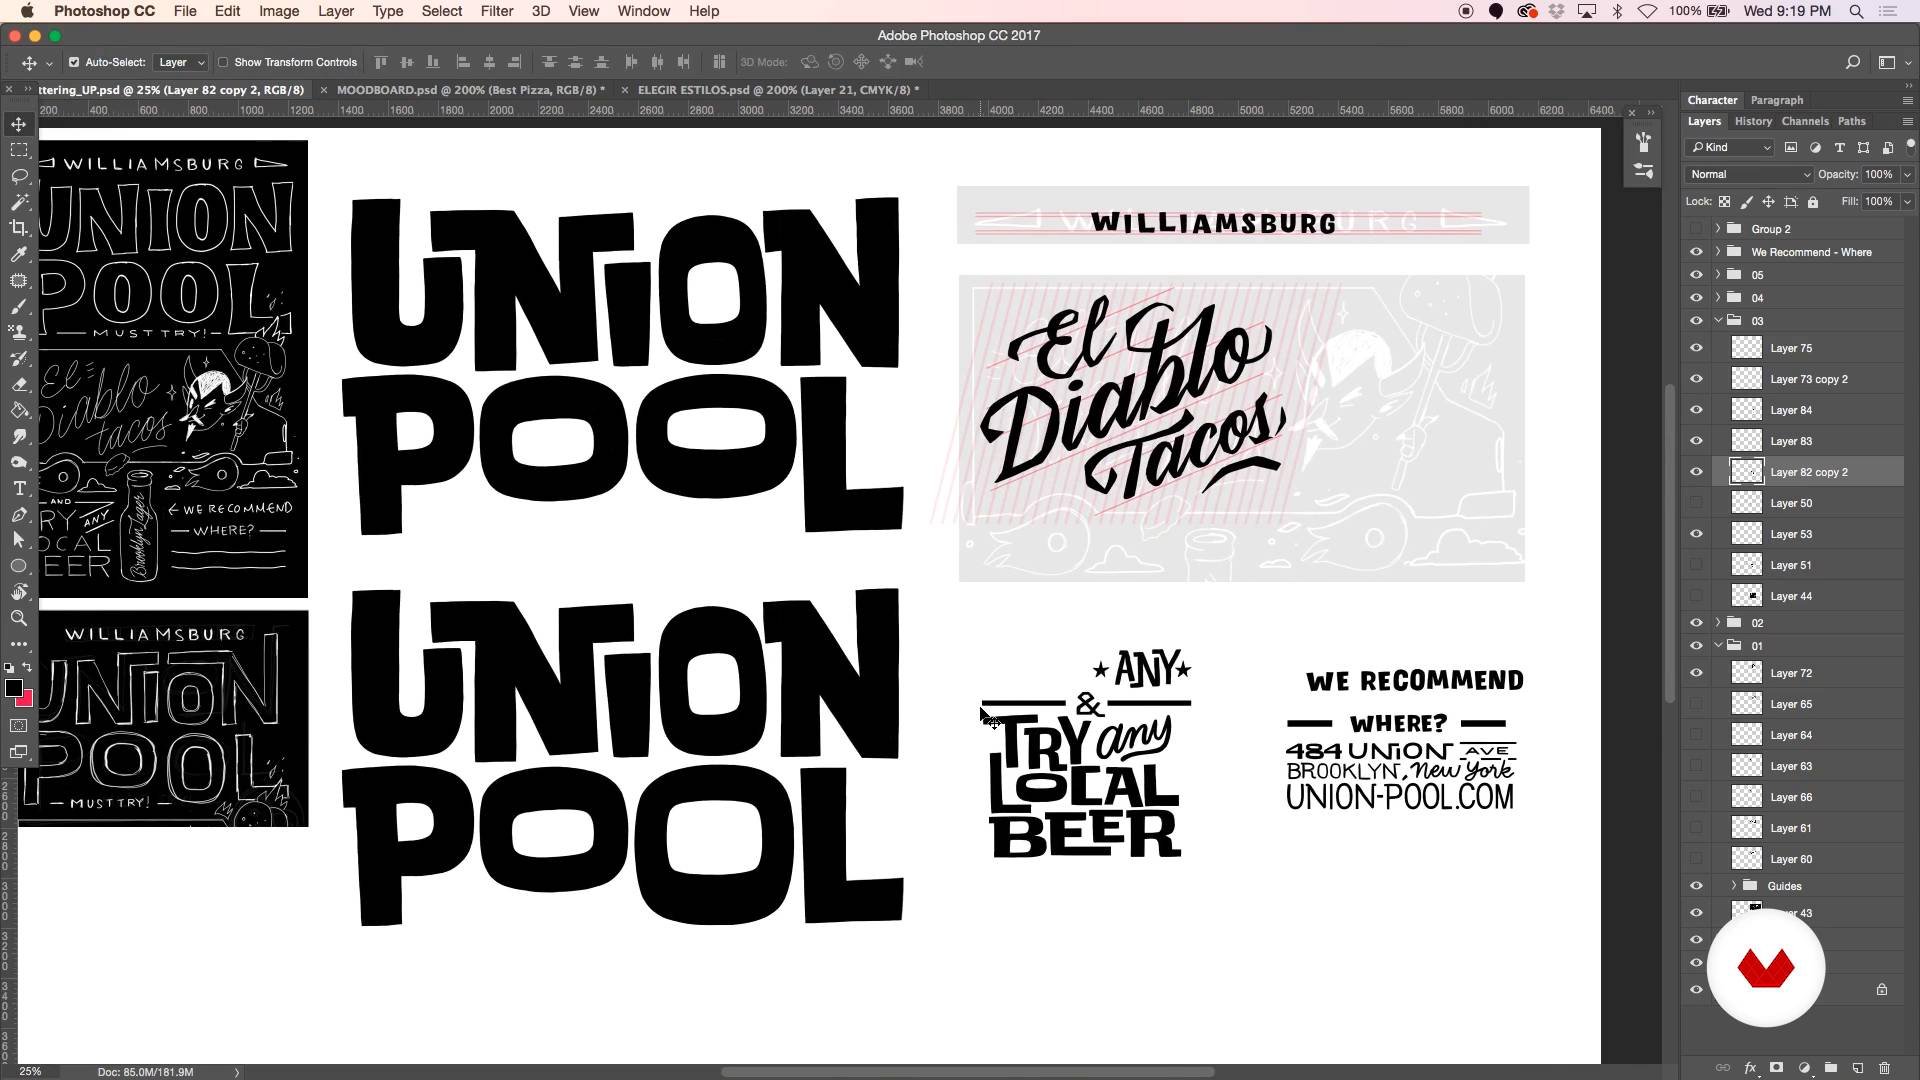Select the Pen tool
1920x1080 pixels.
pyautogui.click(x=19, y=514)
